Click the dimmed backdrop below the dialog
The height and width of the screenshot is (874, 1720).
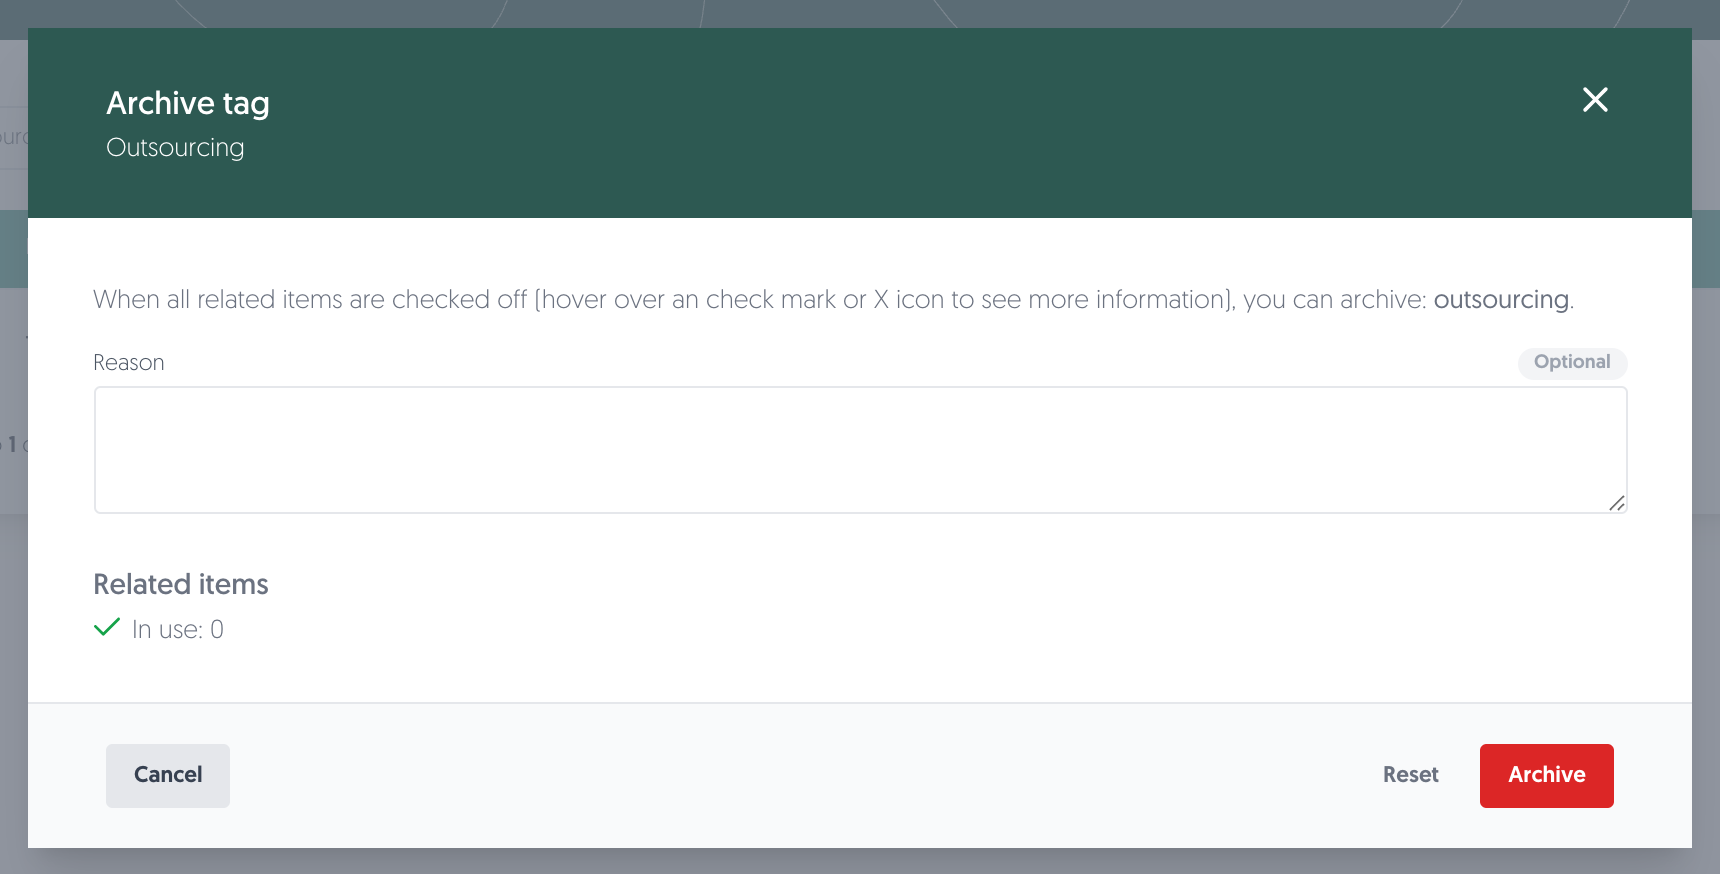pos(860,862)
